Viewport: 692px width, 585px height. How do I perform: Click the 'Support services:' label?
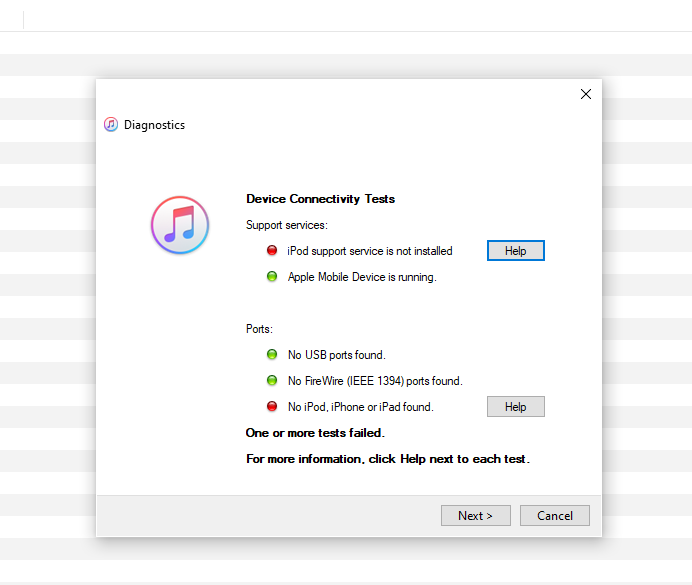coord(287,225)
